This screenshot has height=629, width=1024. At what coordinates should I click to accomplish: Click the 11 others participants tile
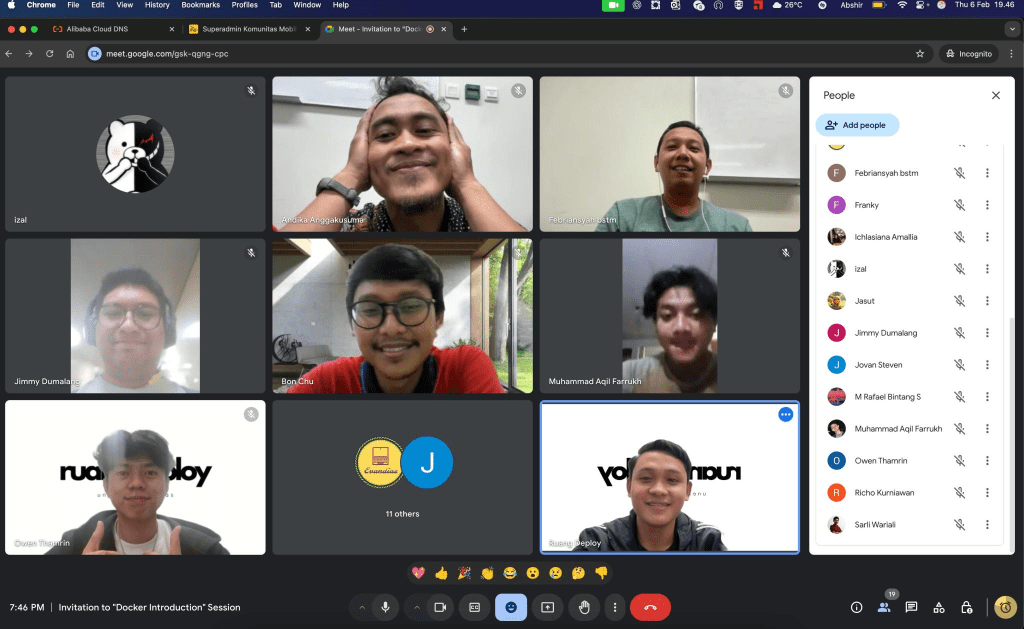point(402,477)
